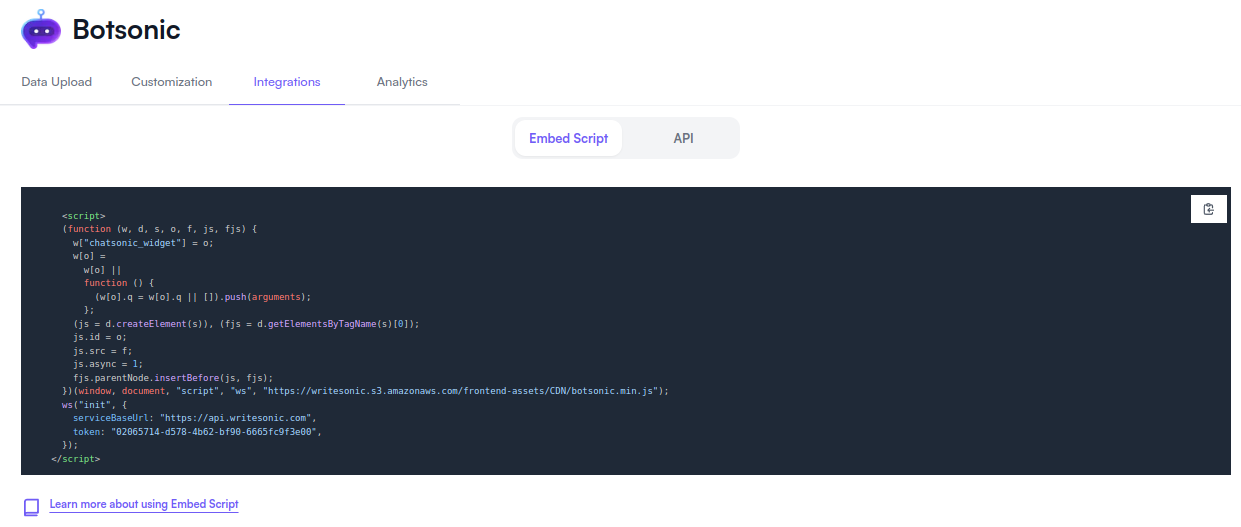Open the Data Upload tab

(x=56, y=82)
